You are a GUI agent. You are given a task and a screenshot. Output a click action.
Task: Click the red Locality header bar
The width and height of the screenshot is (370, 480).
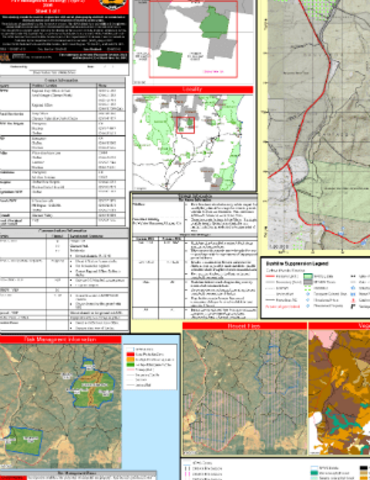point(193,89)
